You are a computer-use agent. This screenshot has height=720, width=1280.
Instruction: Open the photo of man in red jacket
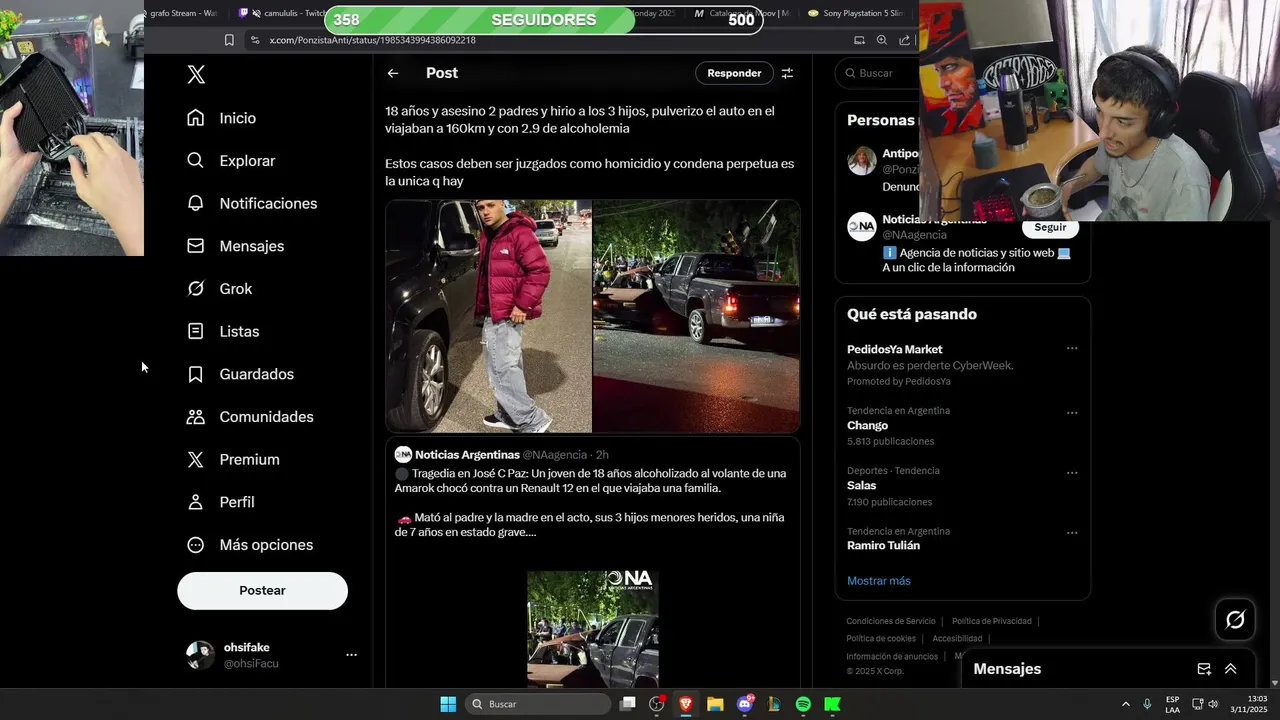tap(489, 316)
